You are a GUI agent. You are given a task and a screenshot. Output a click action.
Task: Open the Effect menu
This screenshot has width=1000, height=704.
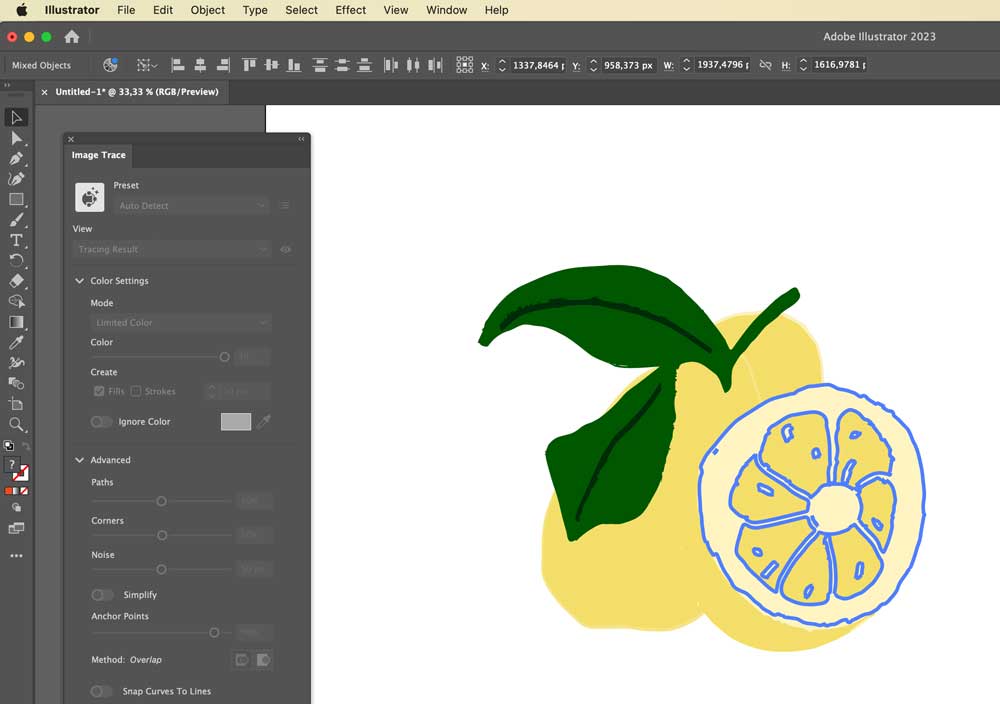[x=351, y=10]
